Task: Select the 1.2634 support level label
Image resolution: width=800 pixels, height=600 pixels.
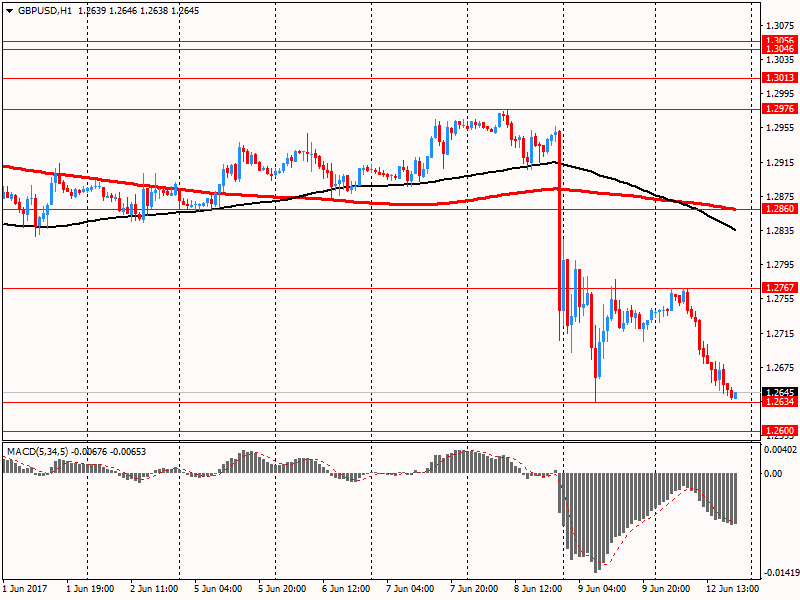Action: (x=779, y=402)
